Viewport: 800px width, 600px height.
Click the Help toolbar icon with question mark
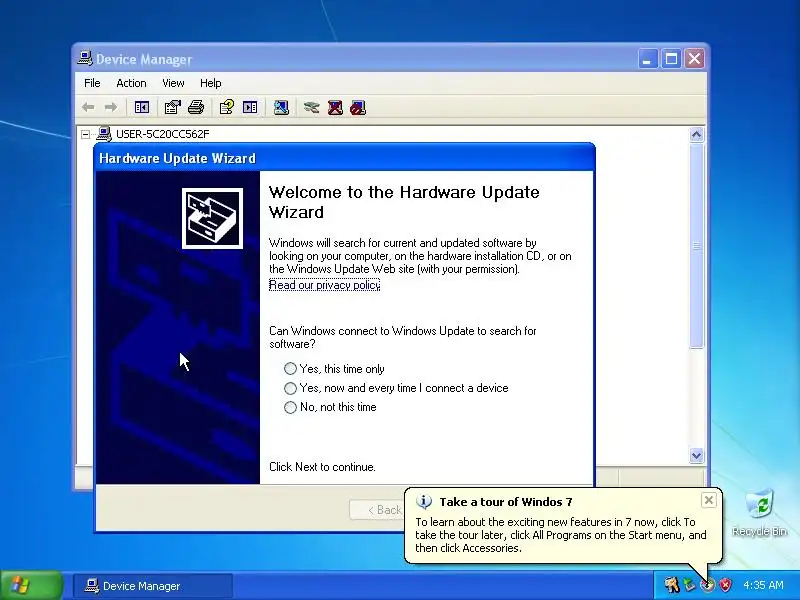[227, 108]
